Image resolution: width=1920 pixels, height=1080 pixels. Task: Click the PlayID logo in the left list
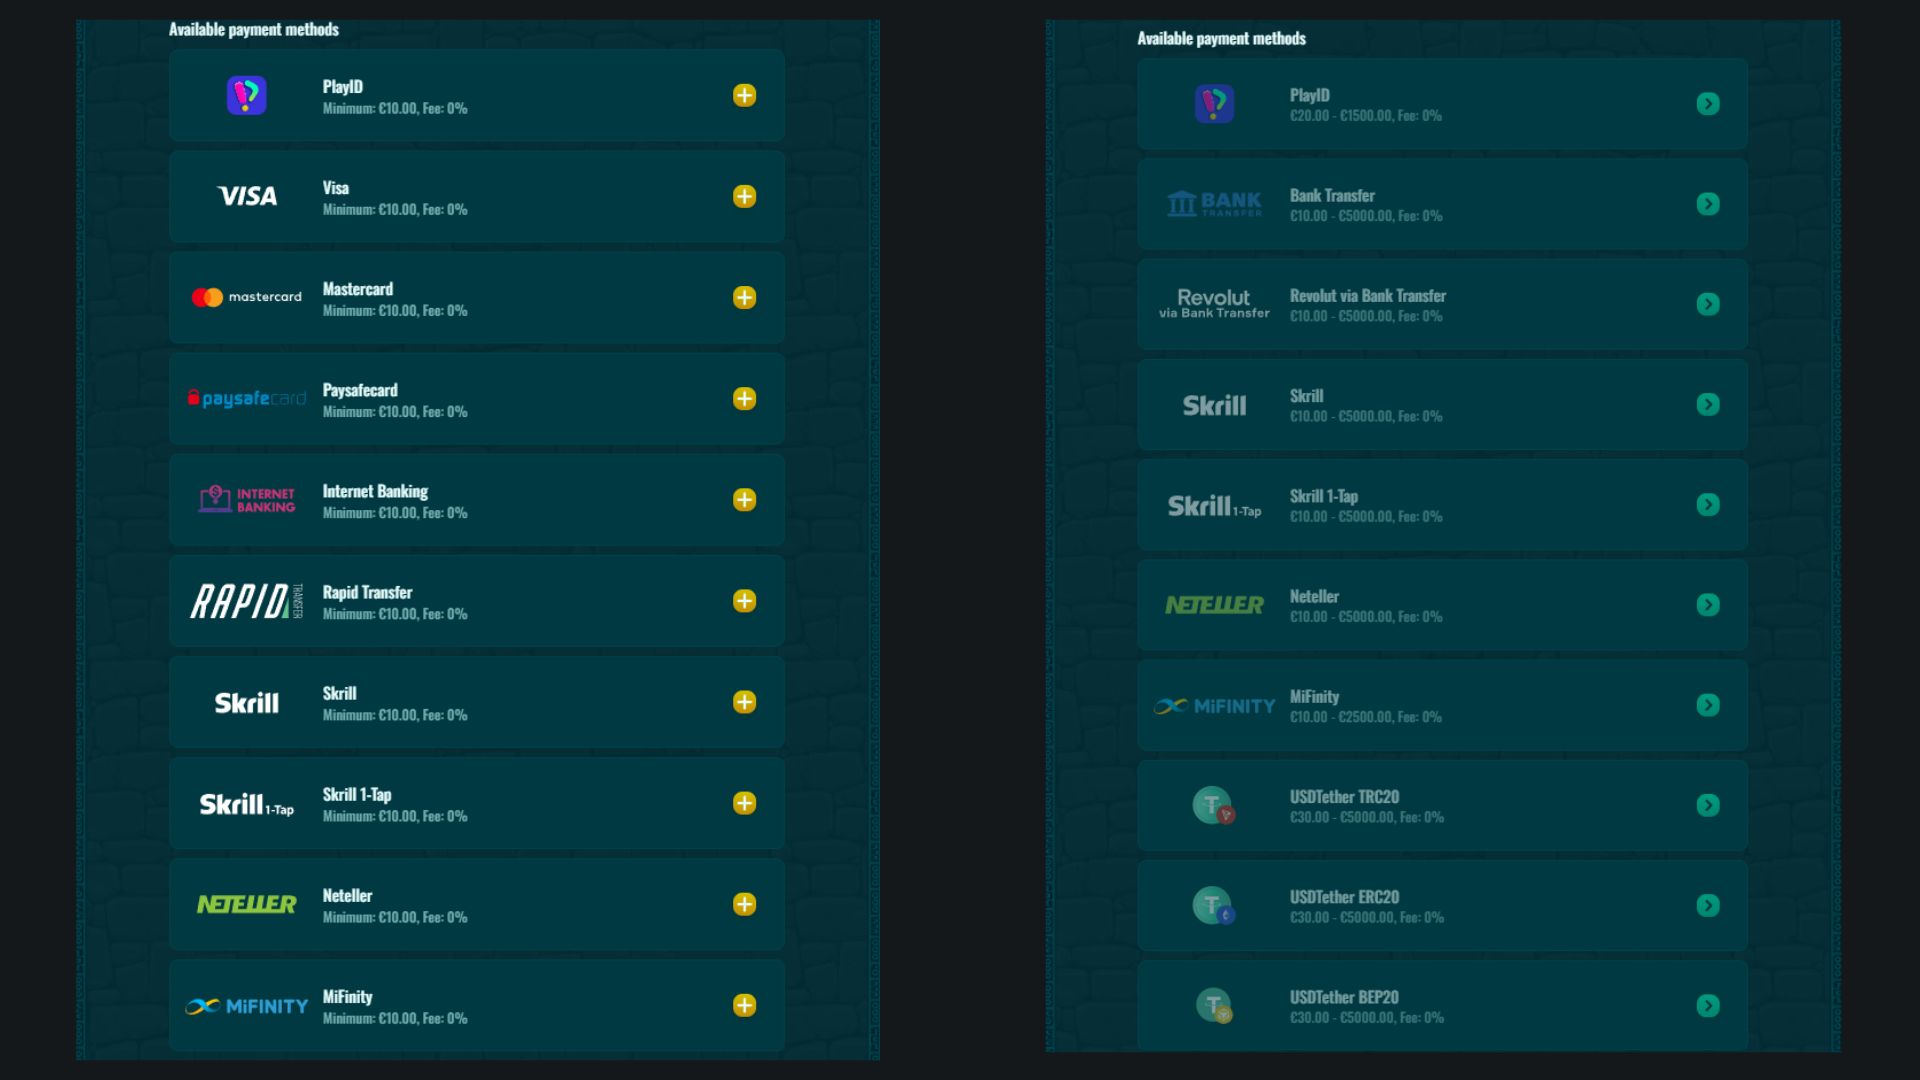point(246,96)
